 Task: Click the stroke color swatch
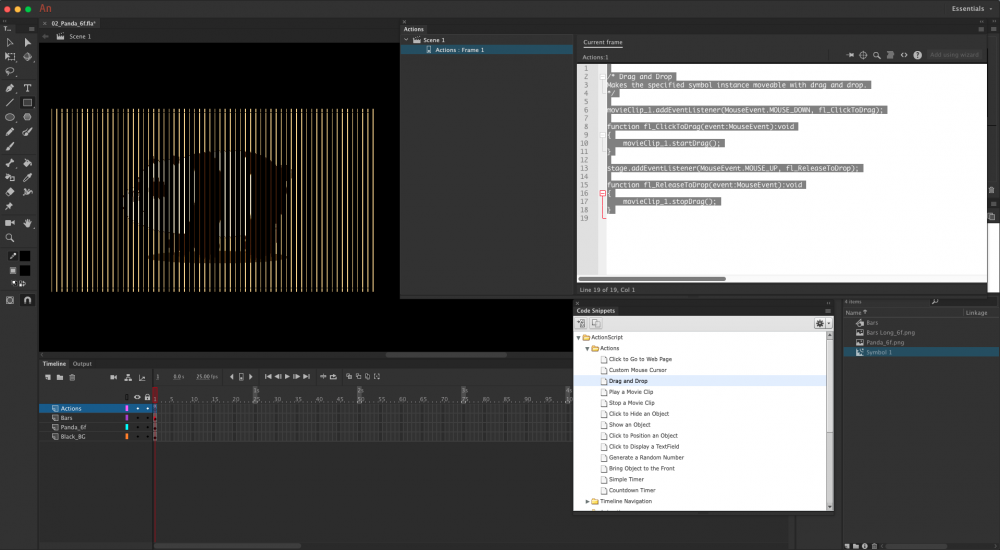pos(25,256)
